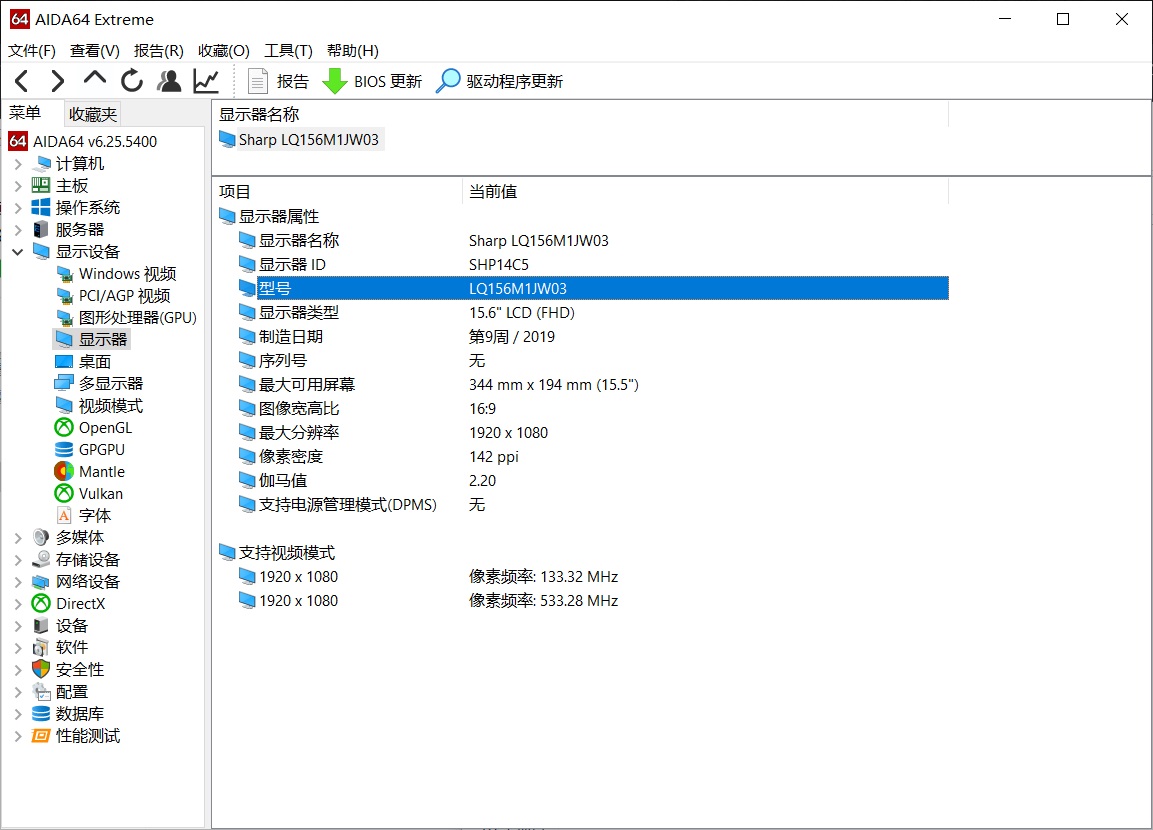Click the 驱动程序更新 driver update button
Screen dimensions: 1153x830
point(499,81)
